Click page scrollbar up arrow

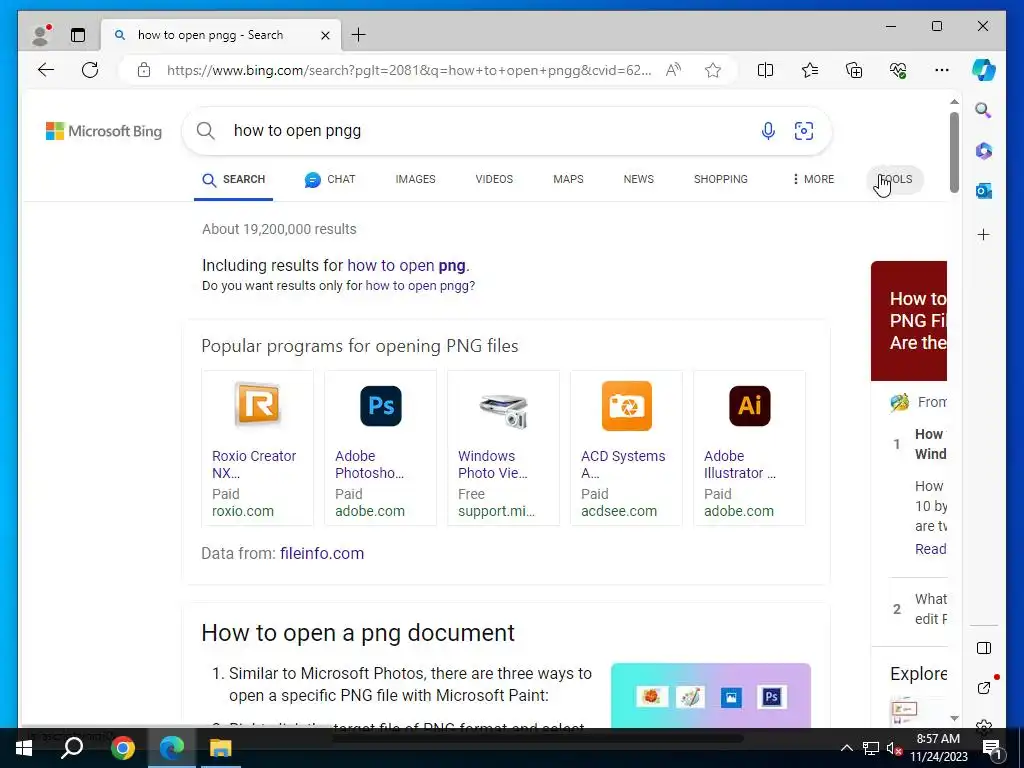tap(954, 102)
